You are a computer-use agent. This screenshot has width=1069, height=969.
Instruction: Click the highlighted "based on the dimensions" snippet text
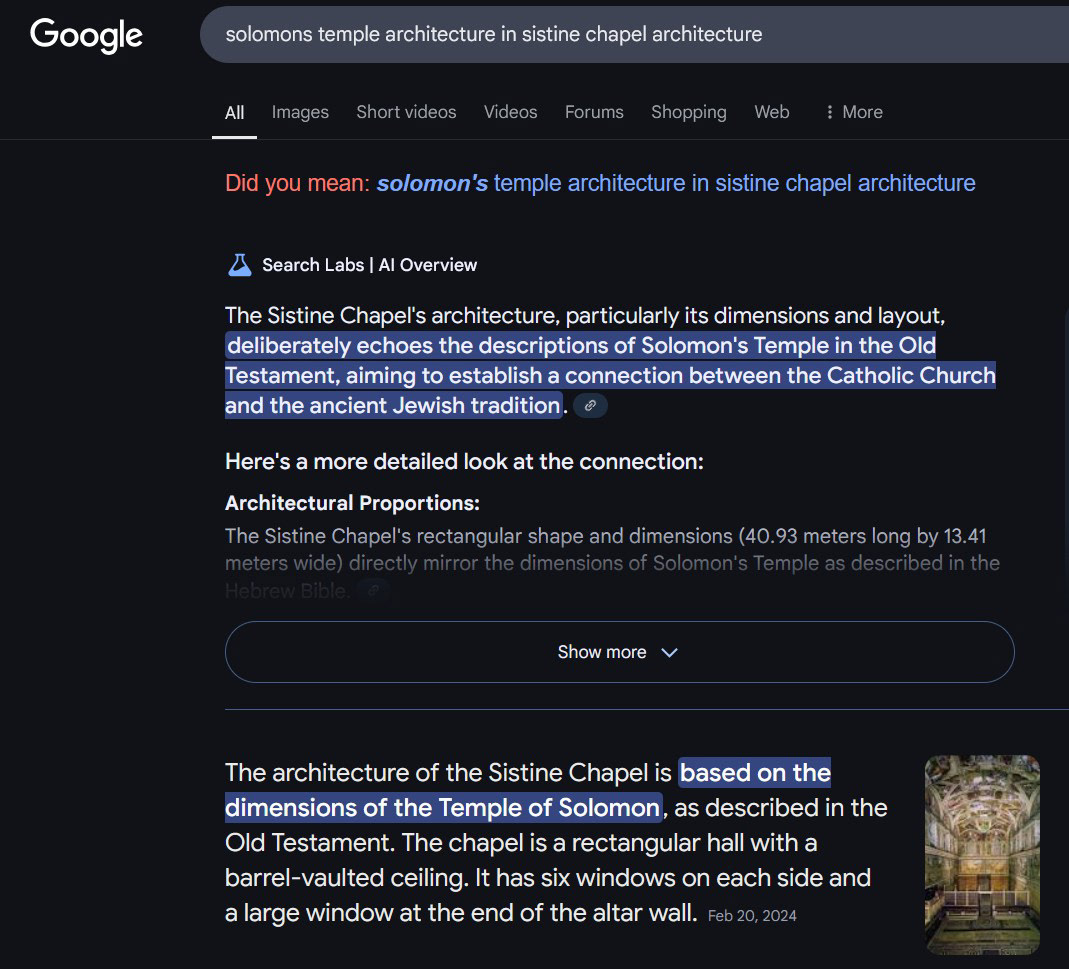click(x=528, y=790)
